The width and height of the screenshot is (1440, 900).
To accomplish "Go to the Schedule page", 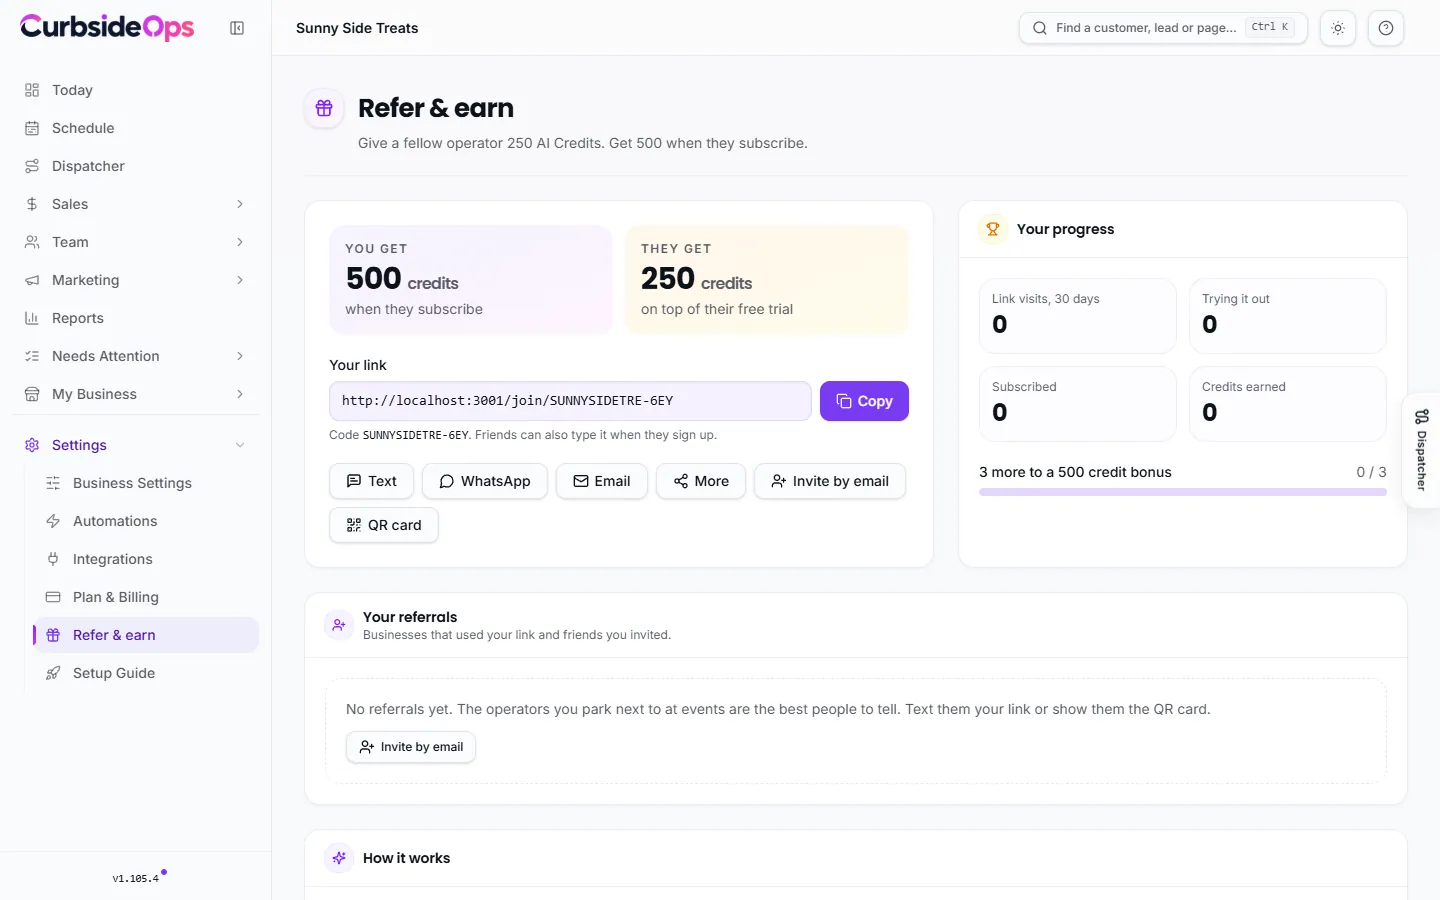I will (136, 128).
